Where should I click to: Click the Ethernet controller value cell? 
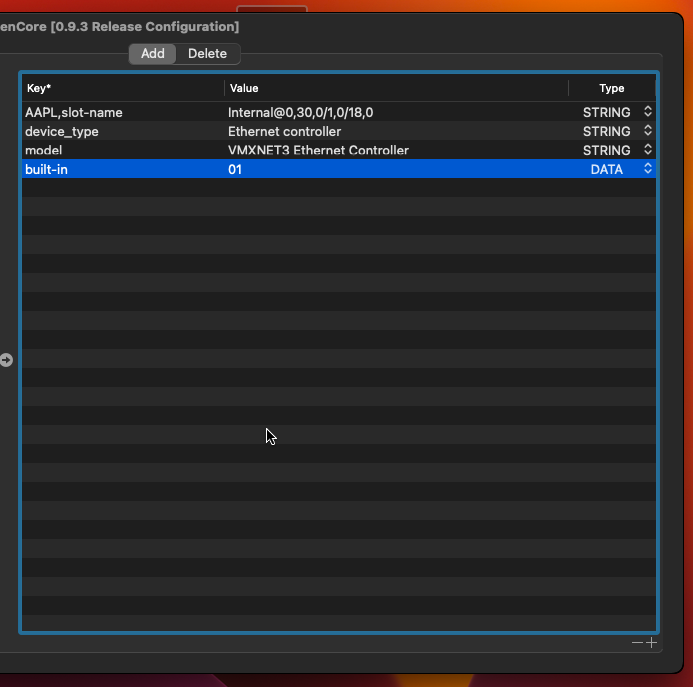click(x=284, y=131)
